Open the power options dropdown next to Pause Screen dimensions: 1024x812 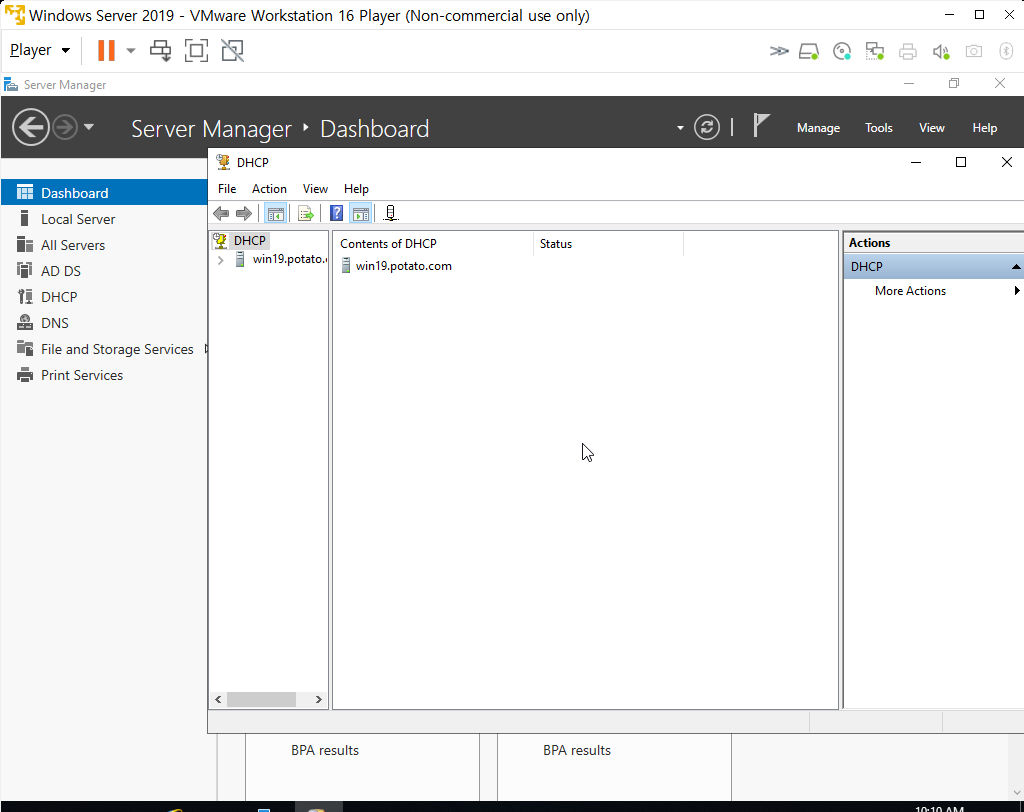[131, 50]
